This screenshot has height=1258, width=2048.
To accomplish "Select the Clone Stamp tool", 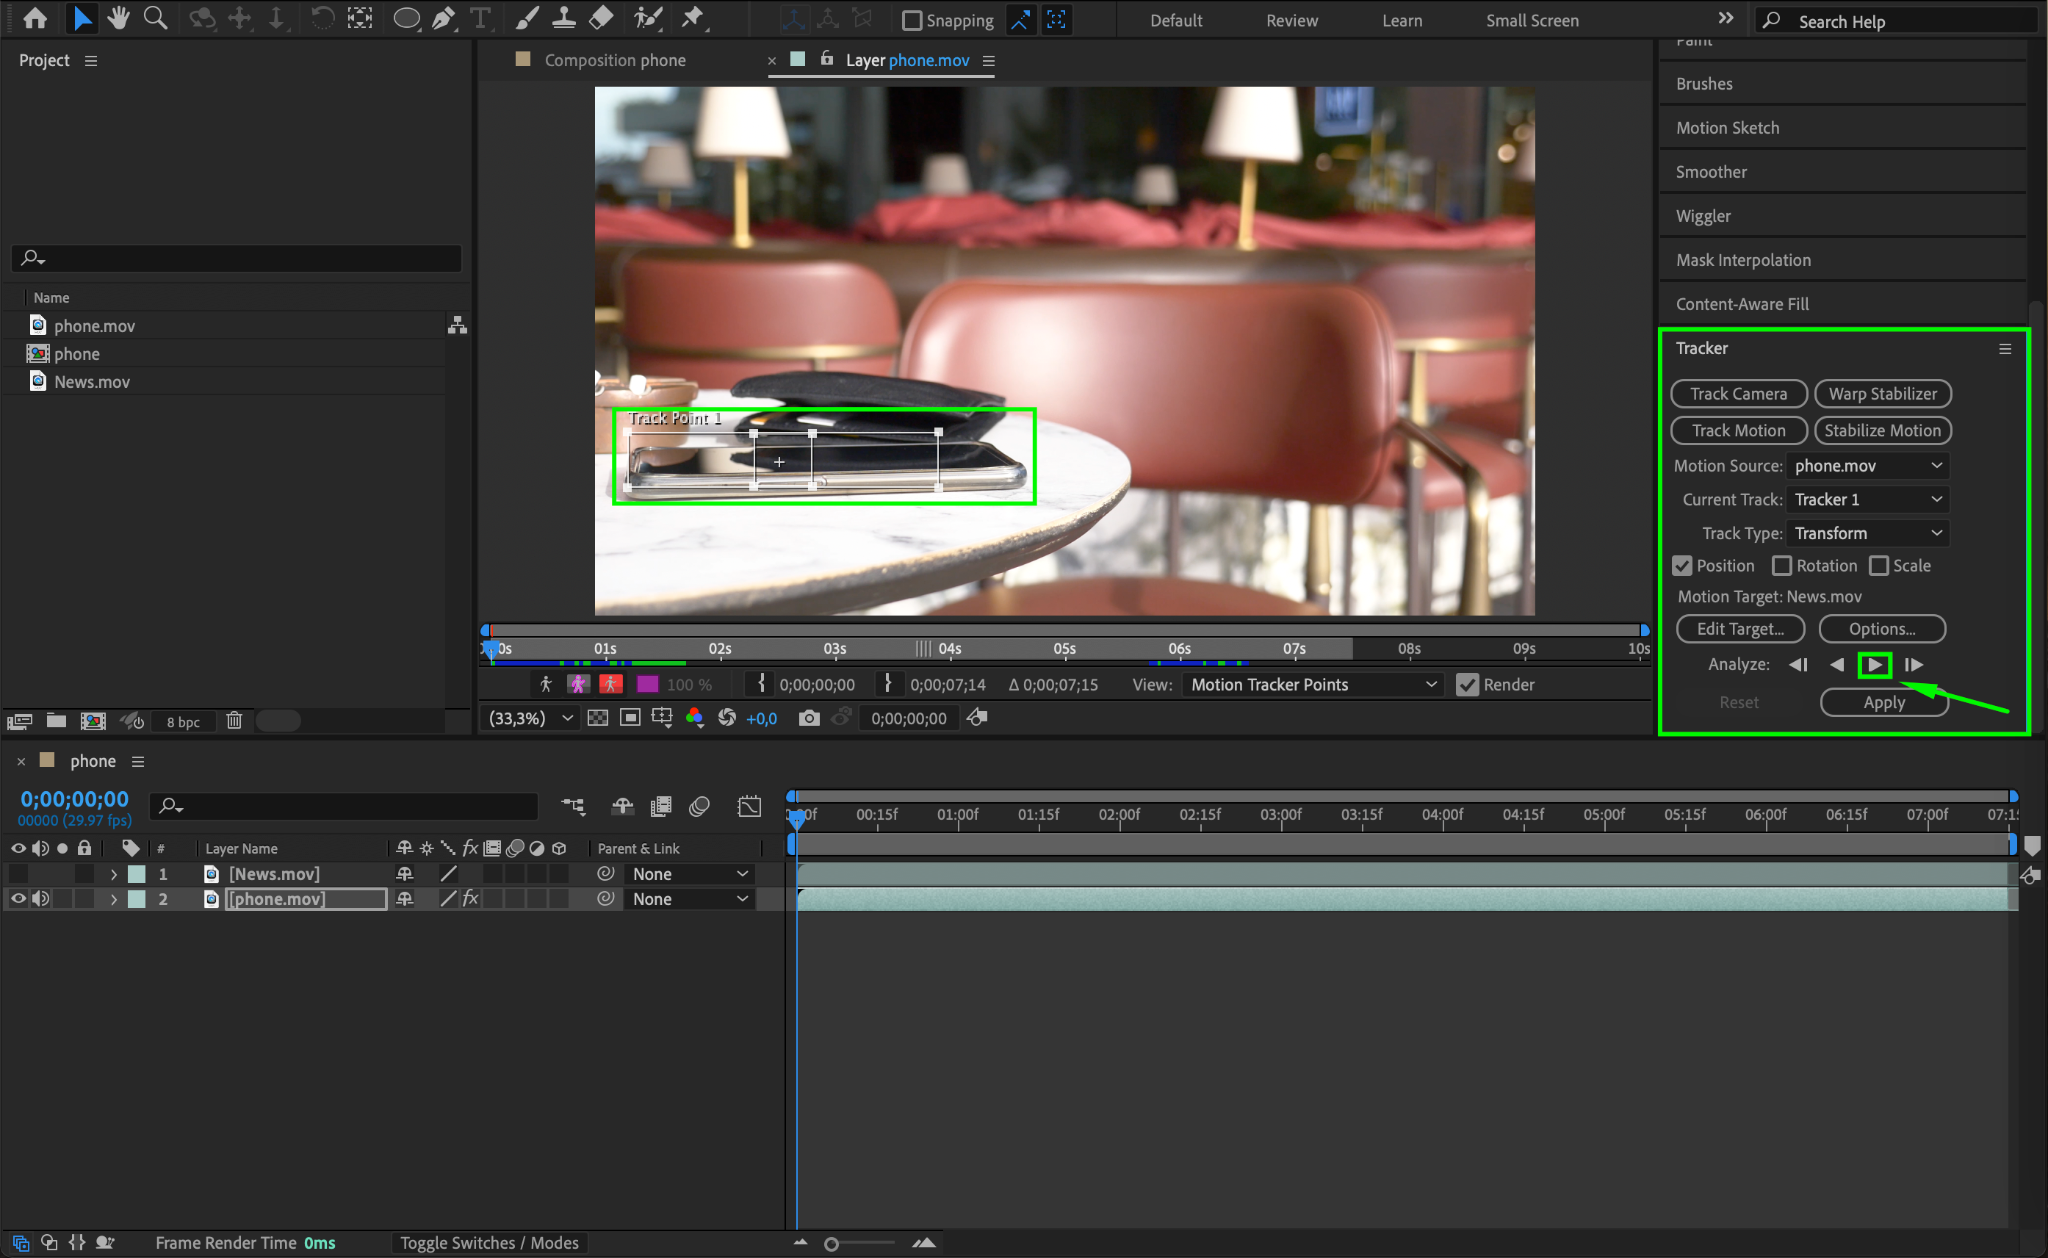I will 564,18.
